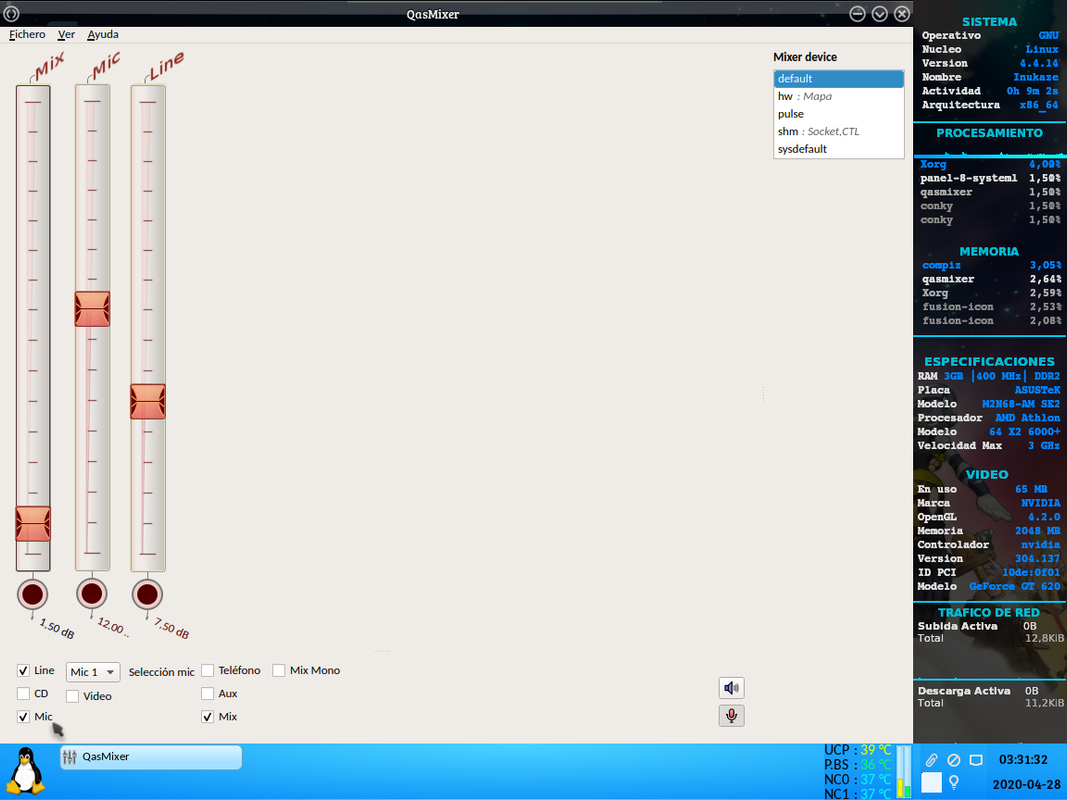Screen dimensions: 1067x800
Task: Click the white square tray icon
Action: pos(931,782)
